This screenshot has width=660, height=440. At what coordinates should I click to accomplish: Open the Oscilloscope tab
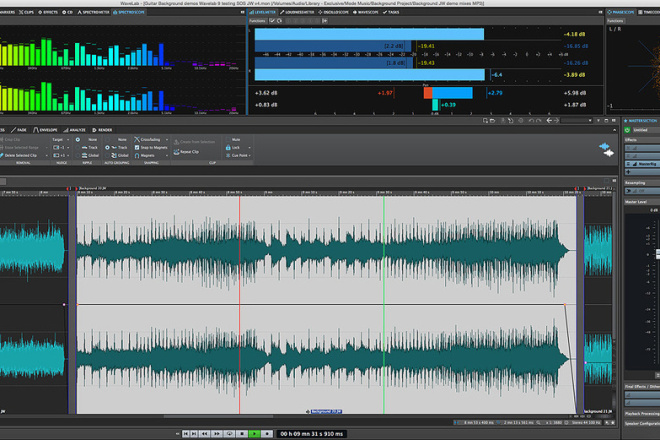point(333,12)
